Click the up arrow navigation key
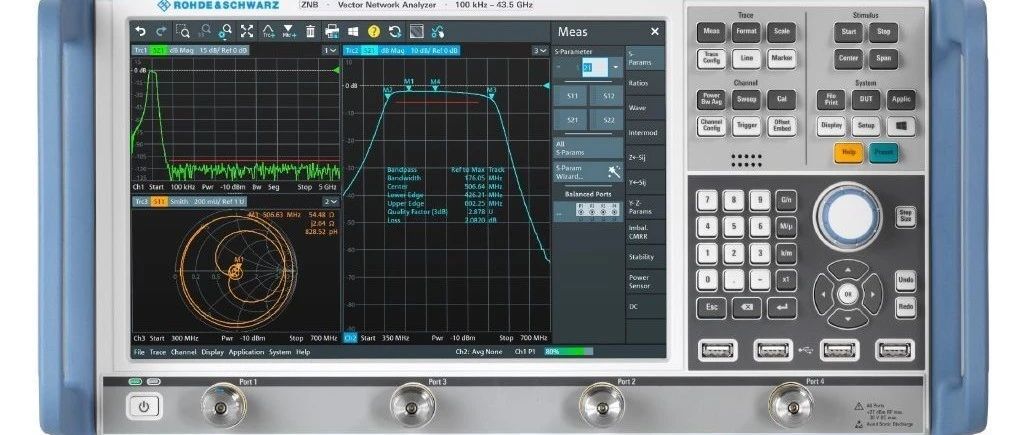 tap(848, 270)
